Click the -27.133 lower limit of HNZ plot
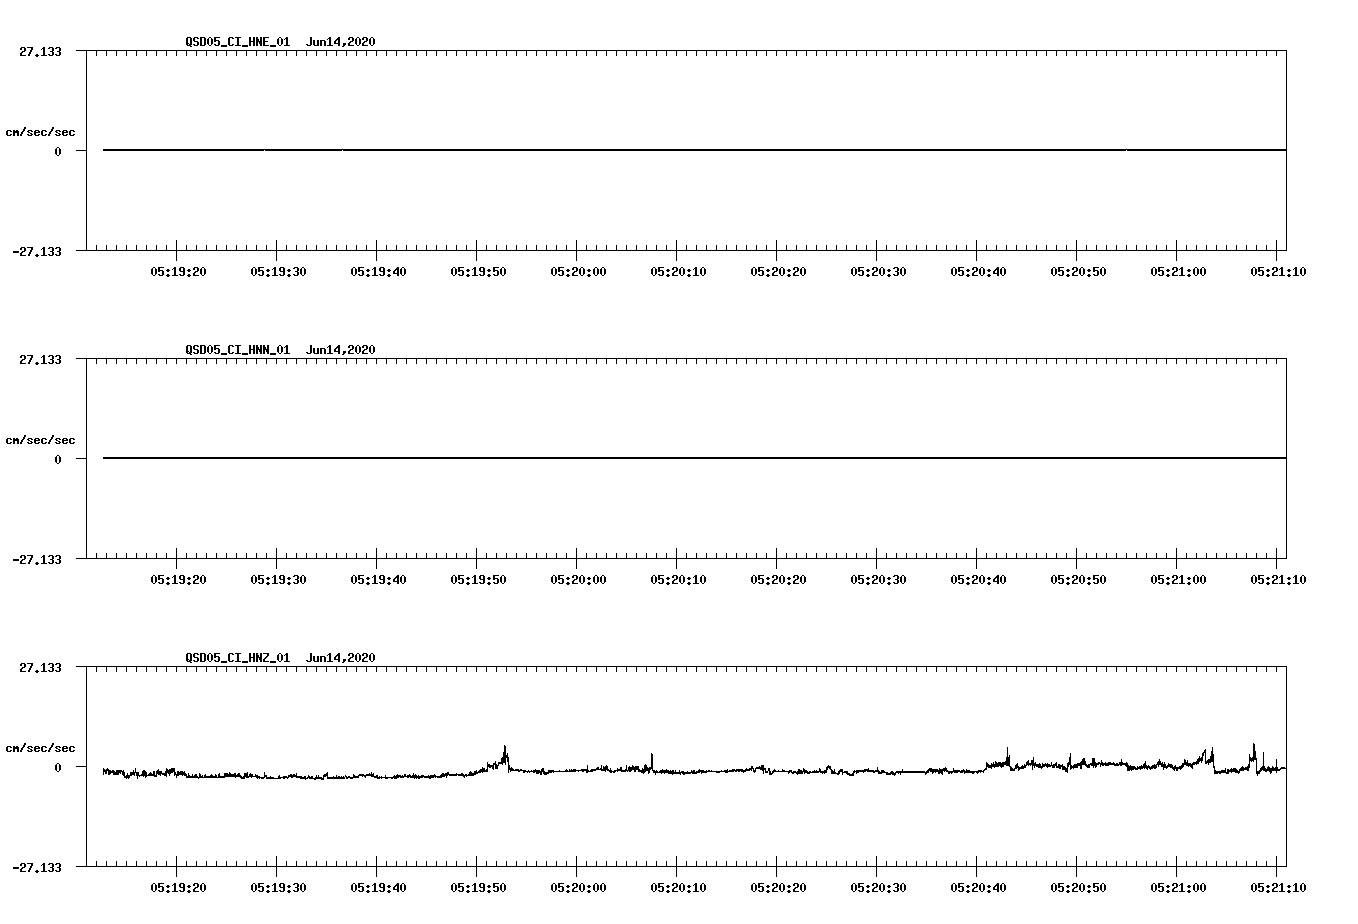 pos(37,868)
